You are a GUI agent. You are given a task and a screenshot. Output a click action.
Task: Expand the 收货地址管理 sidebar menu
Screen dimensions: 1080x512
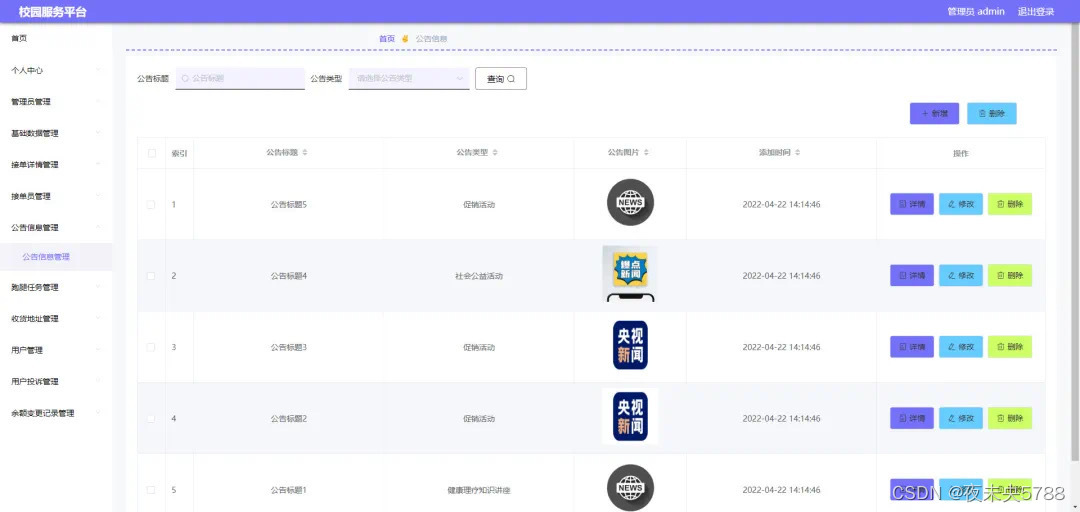point(56,318)
